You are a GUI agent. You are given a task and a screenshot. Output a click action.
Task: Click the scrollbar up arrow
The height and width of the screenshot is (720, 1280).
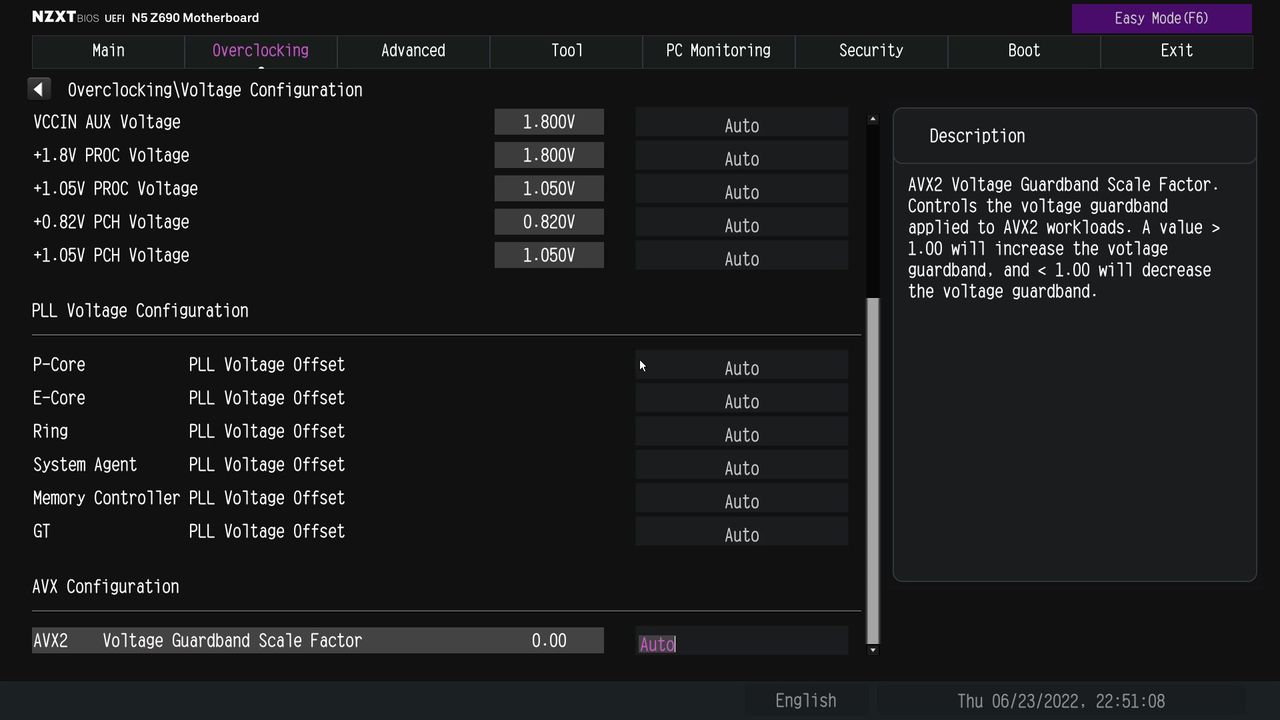873,119
